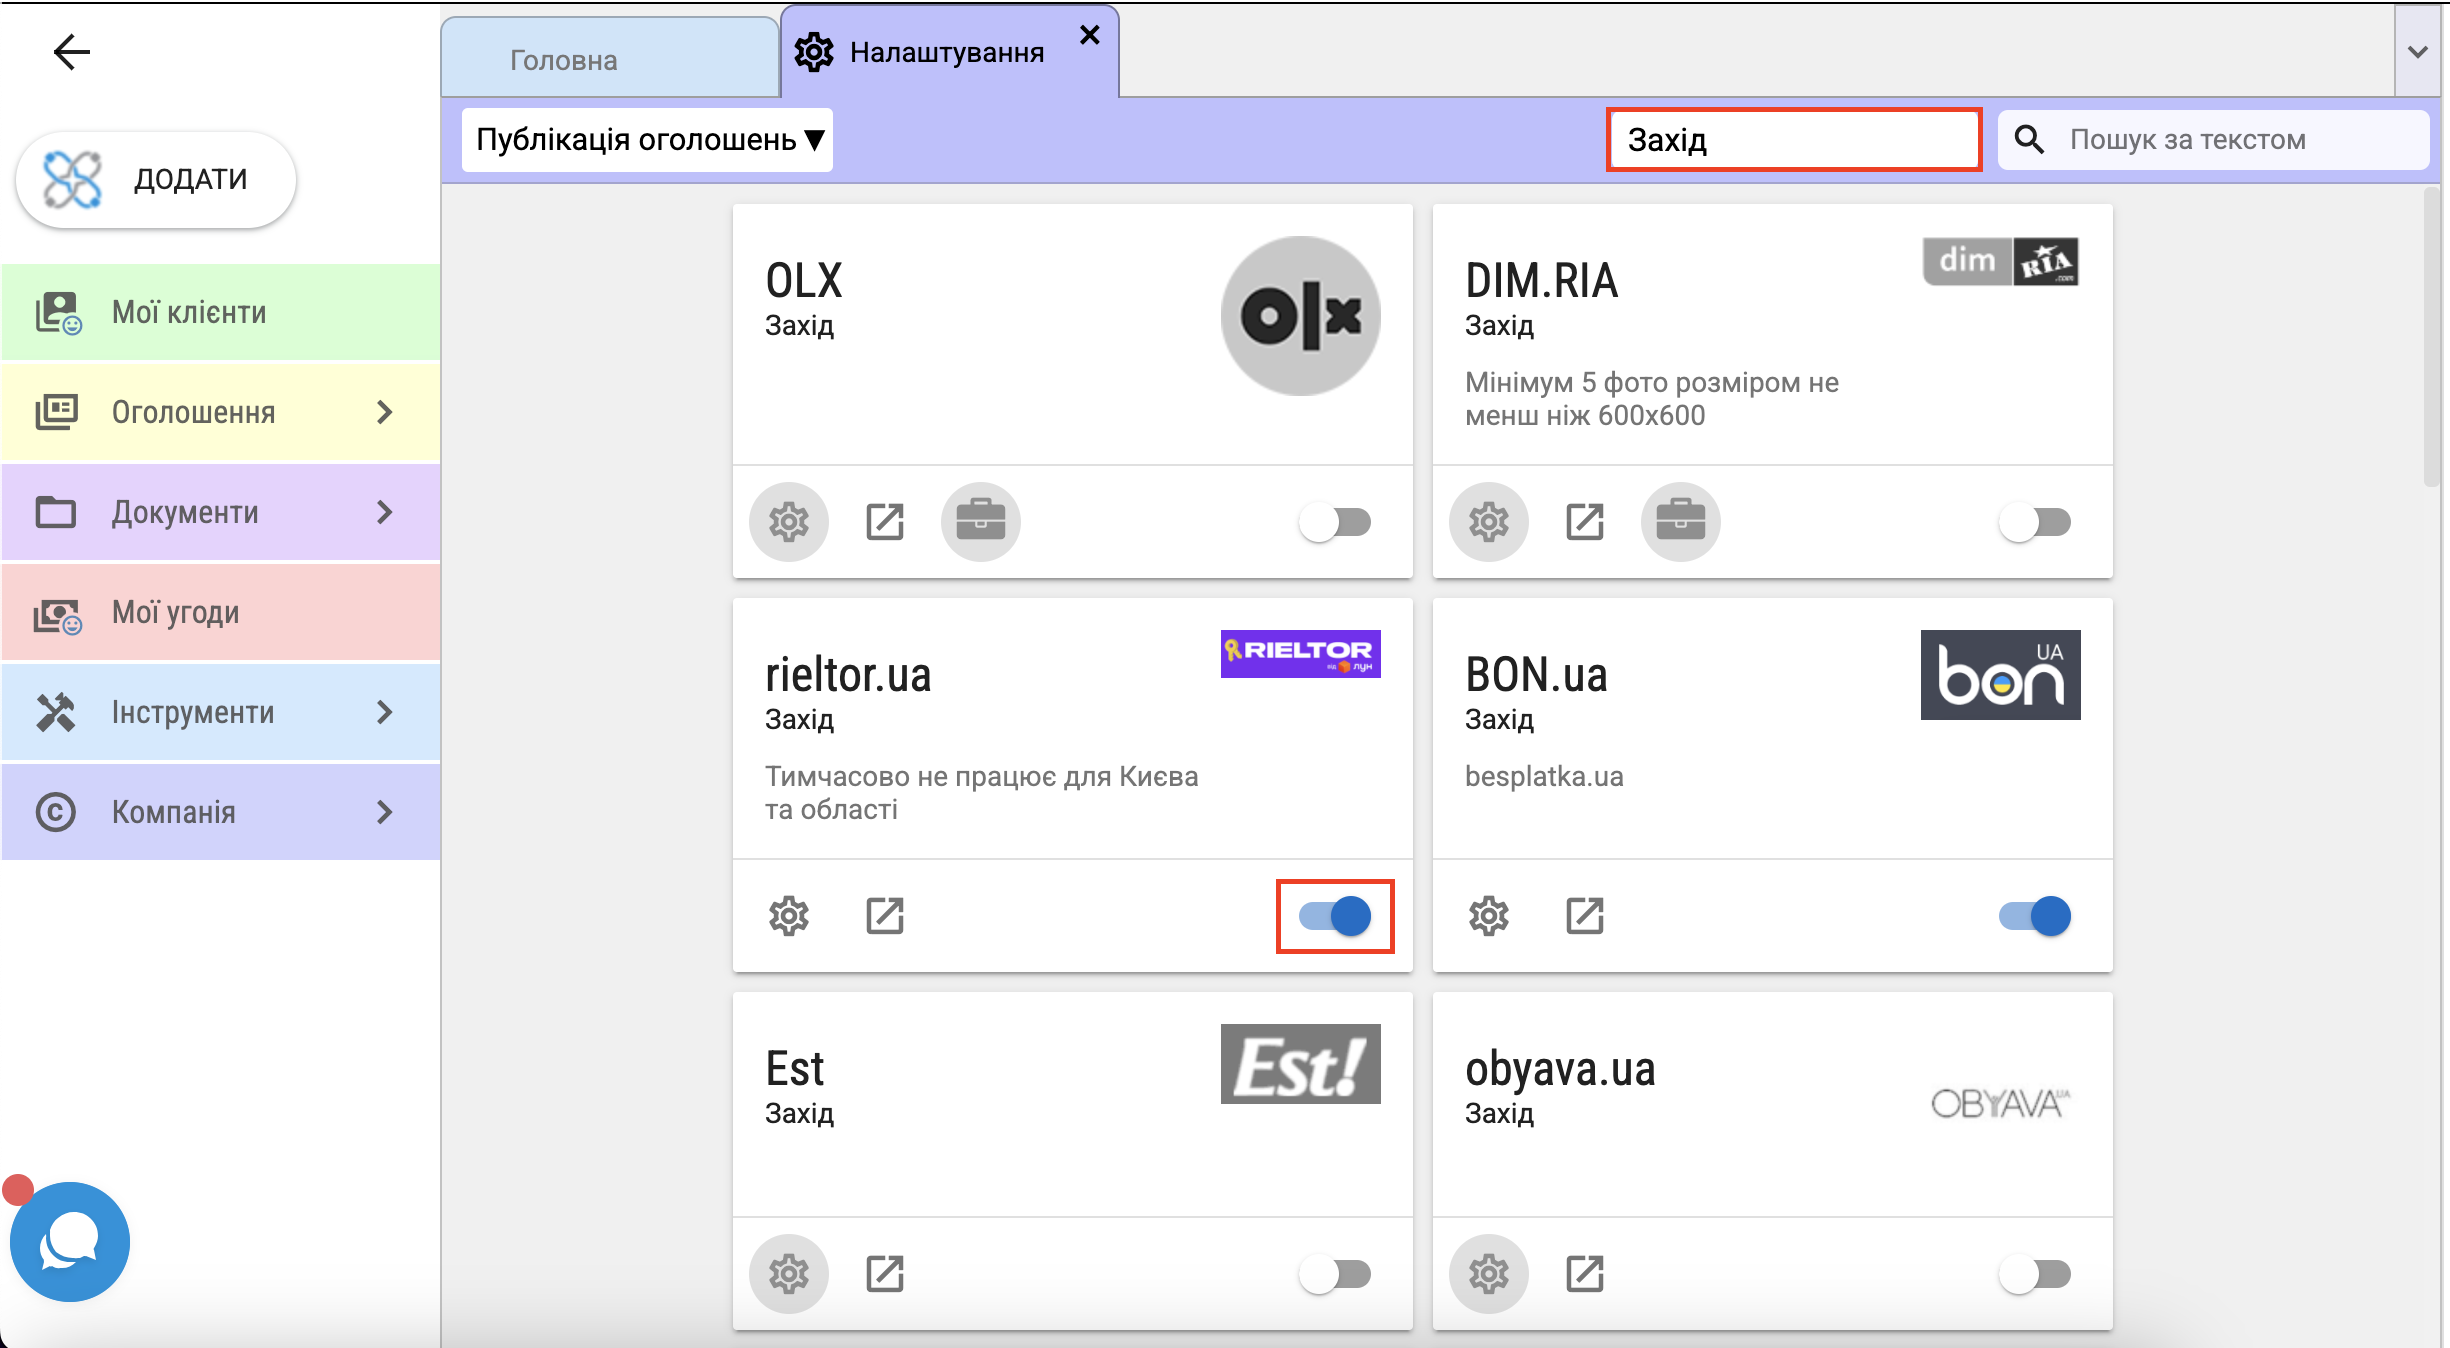Open OLX settings gear

[789, 522]
